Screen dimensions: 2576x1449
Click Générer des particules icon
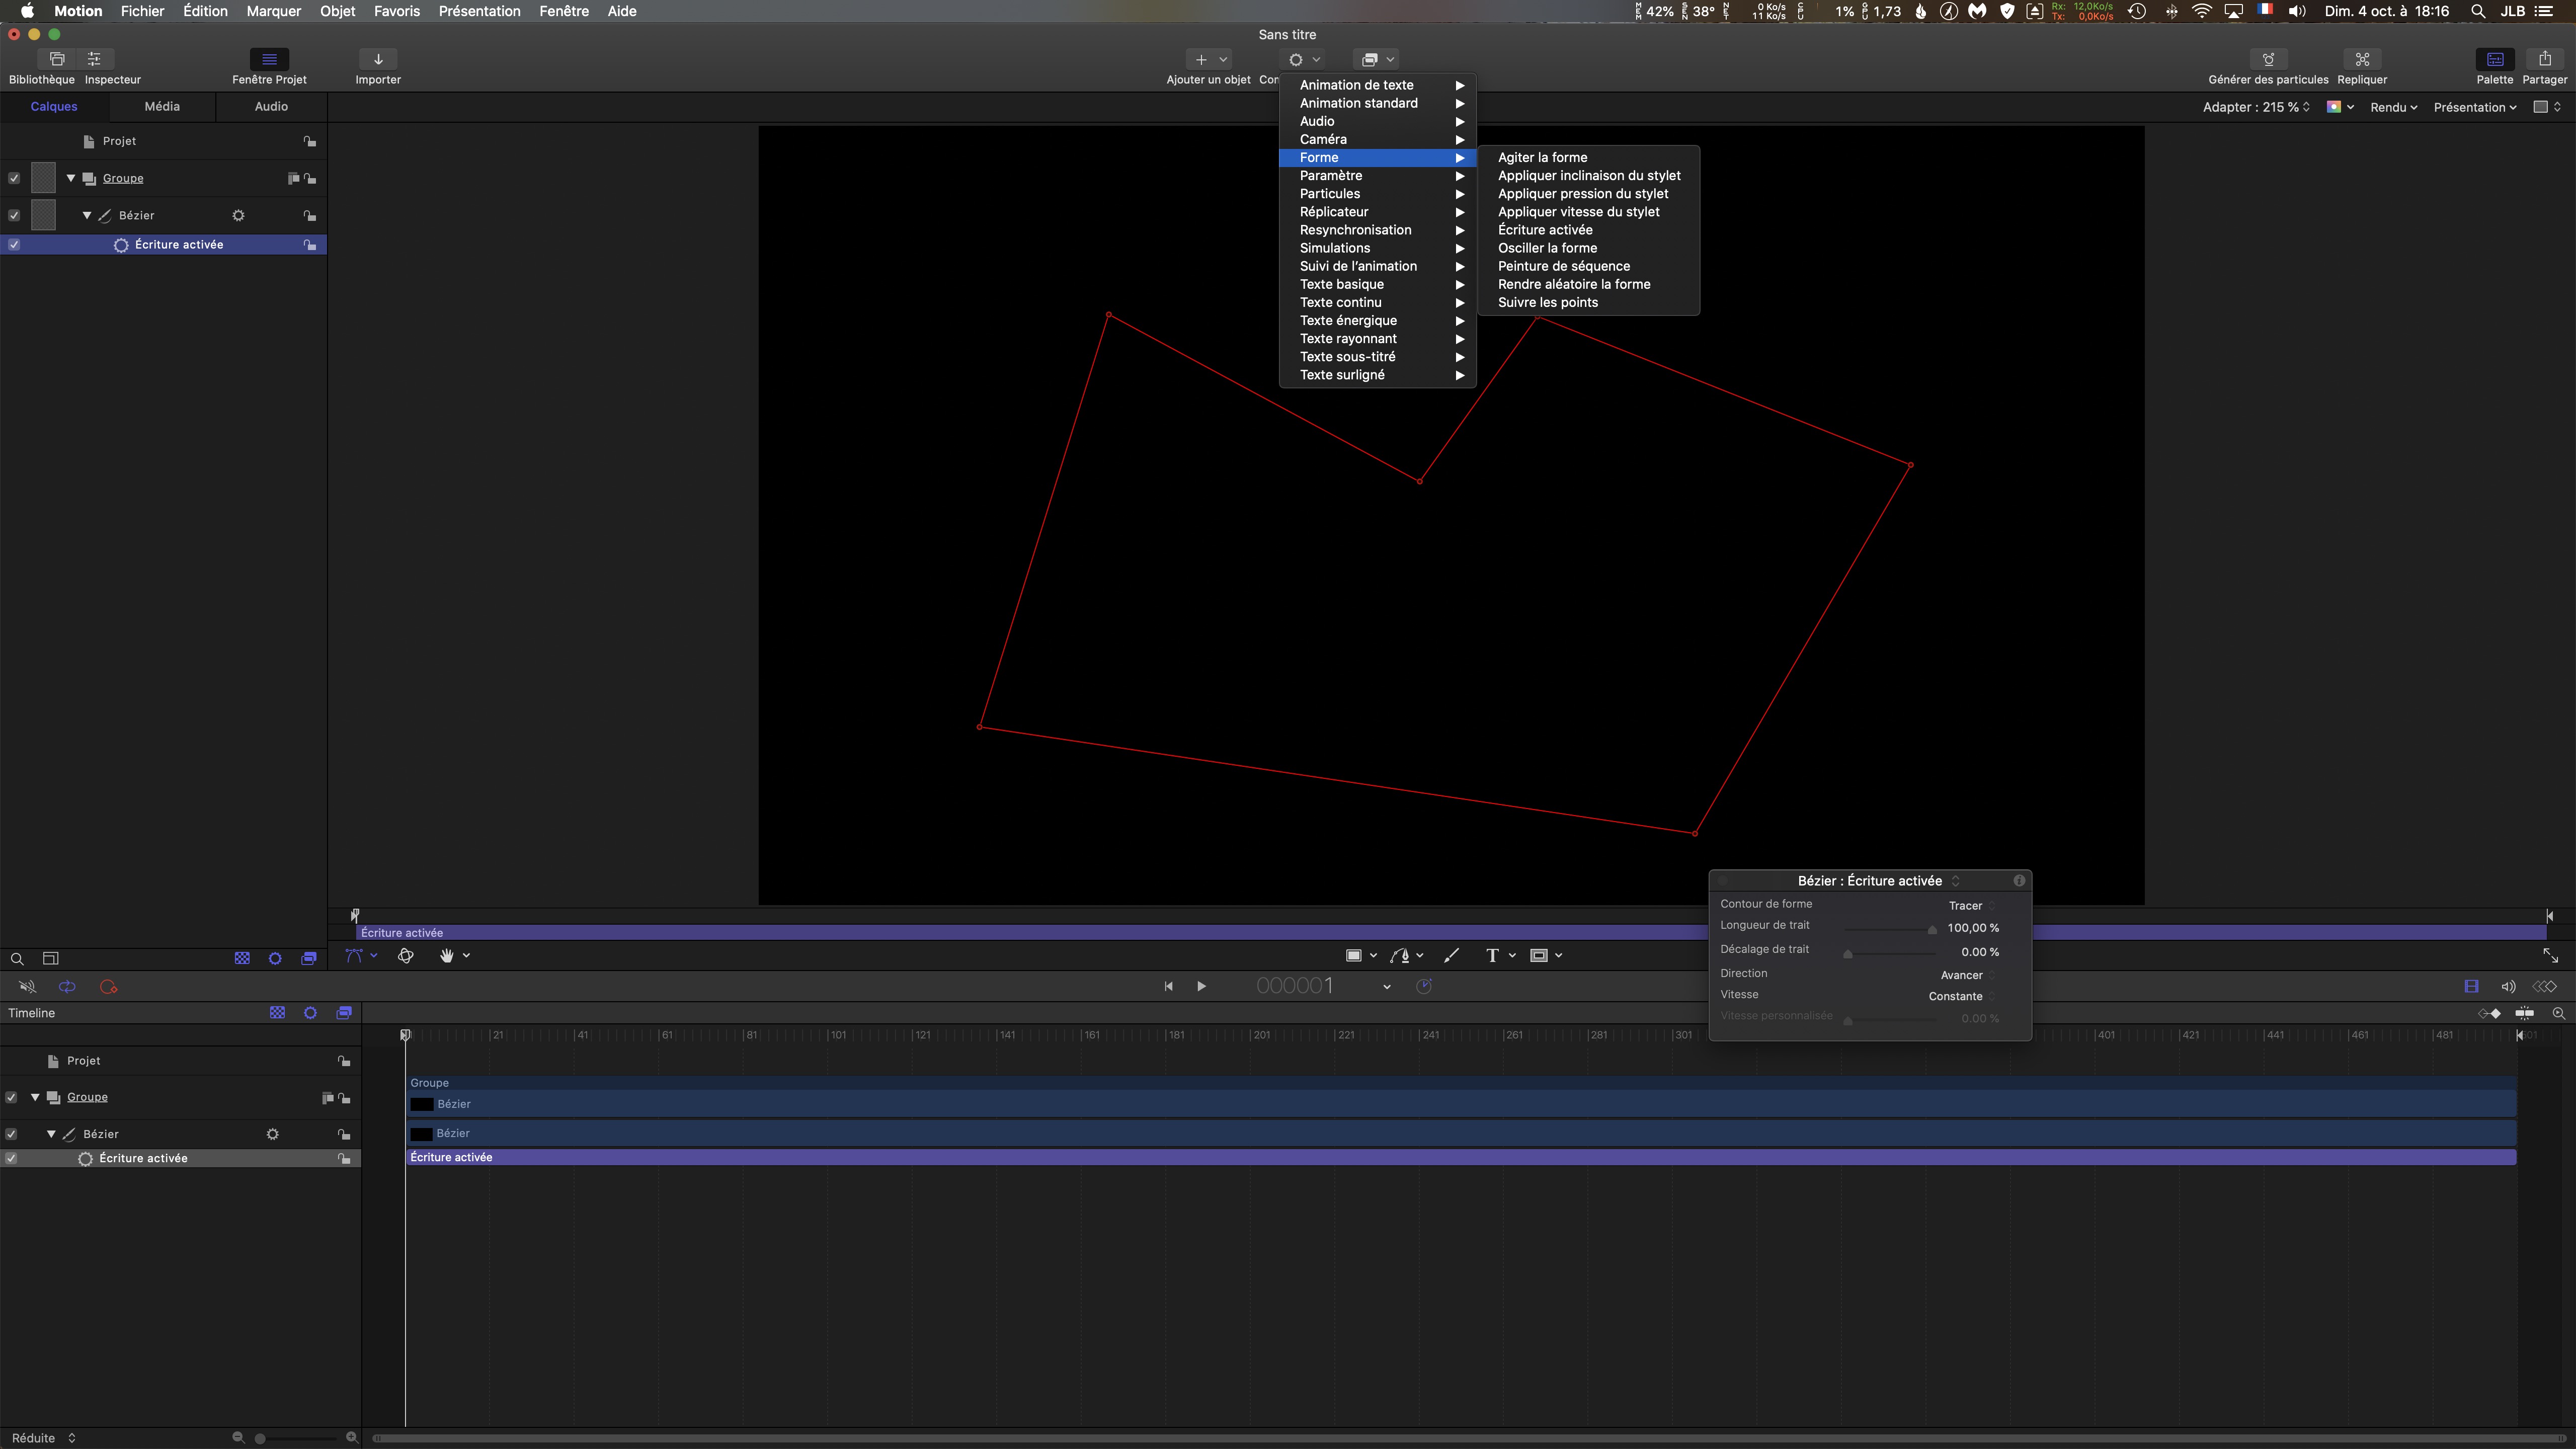click(x=2268, y=59)
